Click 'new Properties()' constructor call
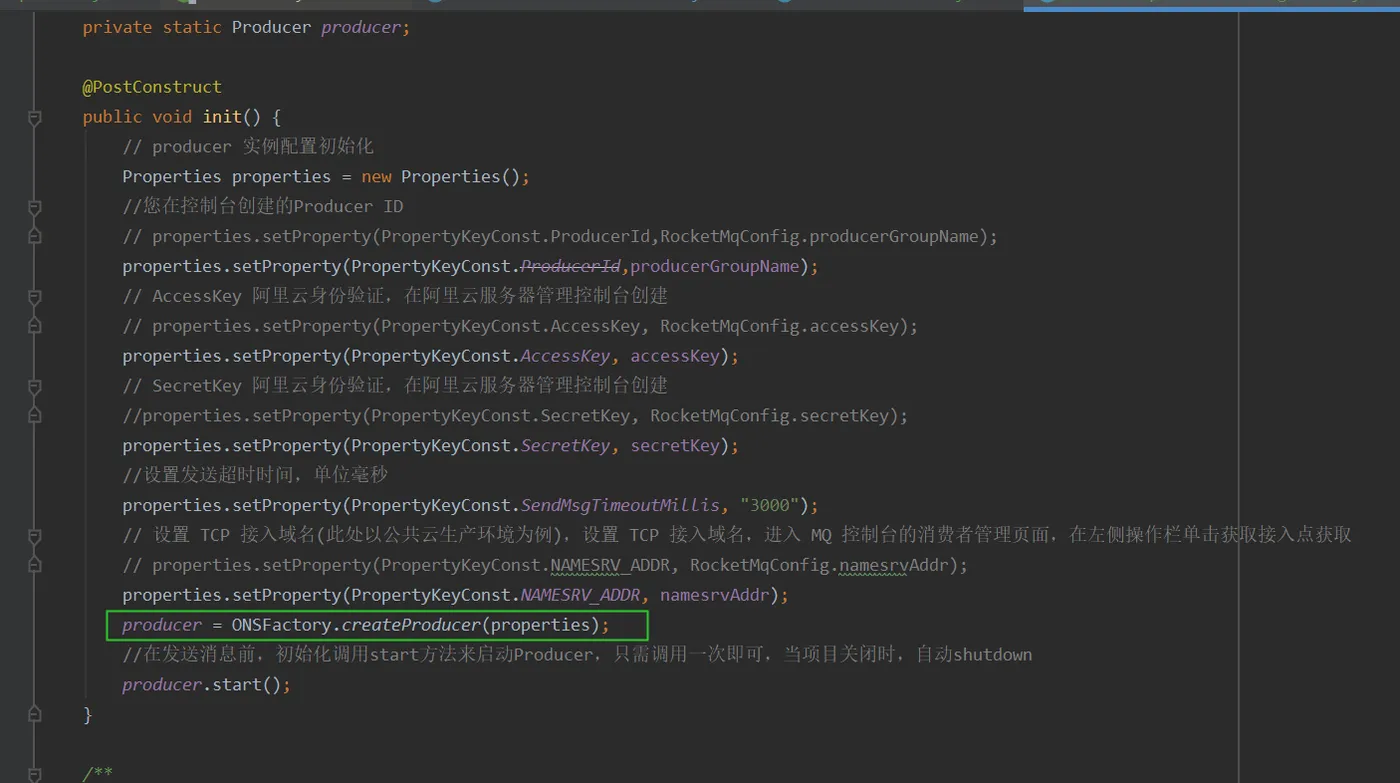The width and height of the screenshot is (1400, 783). click(441, 176)
